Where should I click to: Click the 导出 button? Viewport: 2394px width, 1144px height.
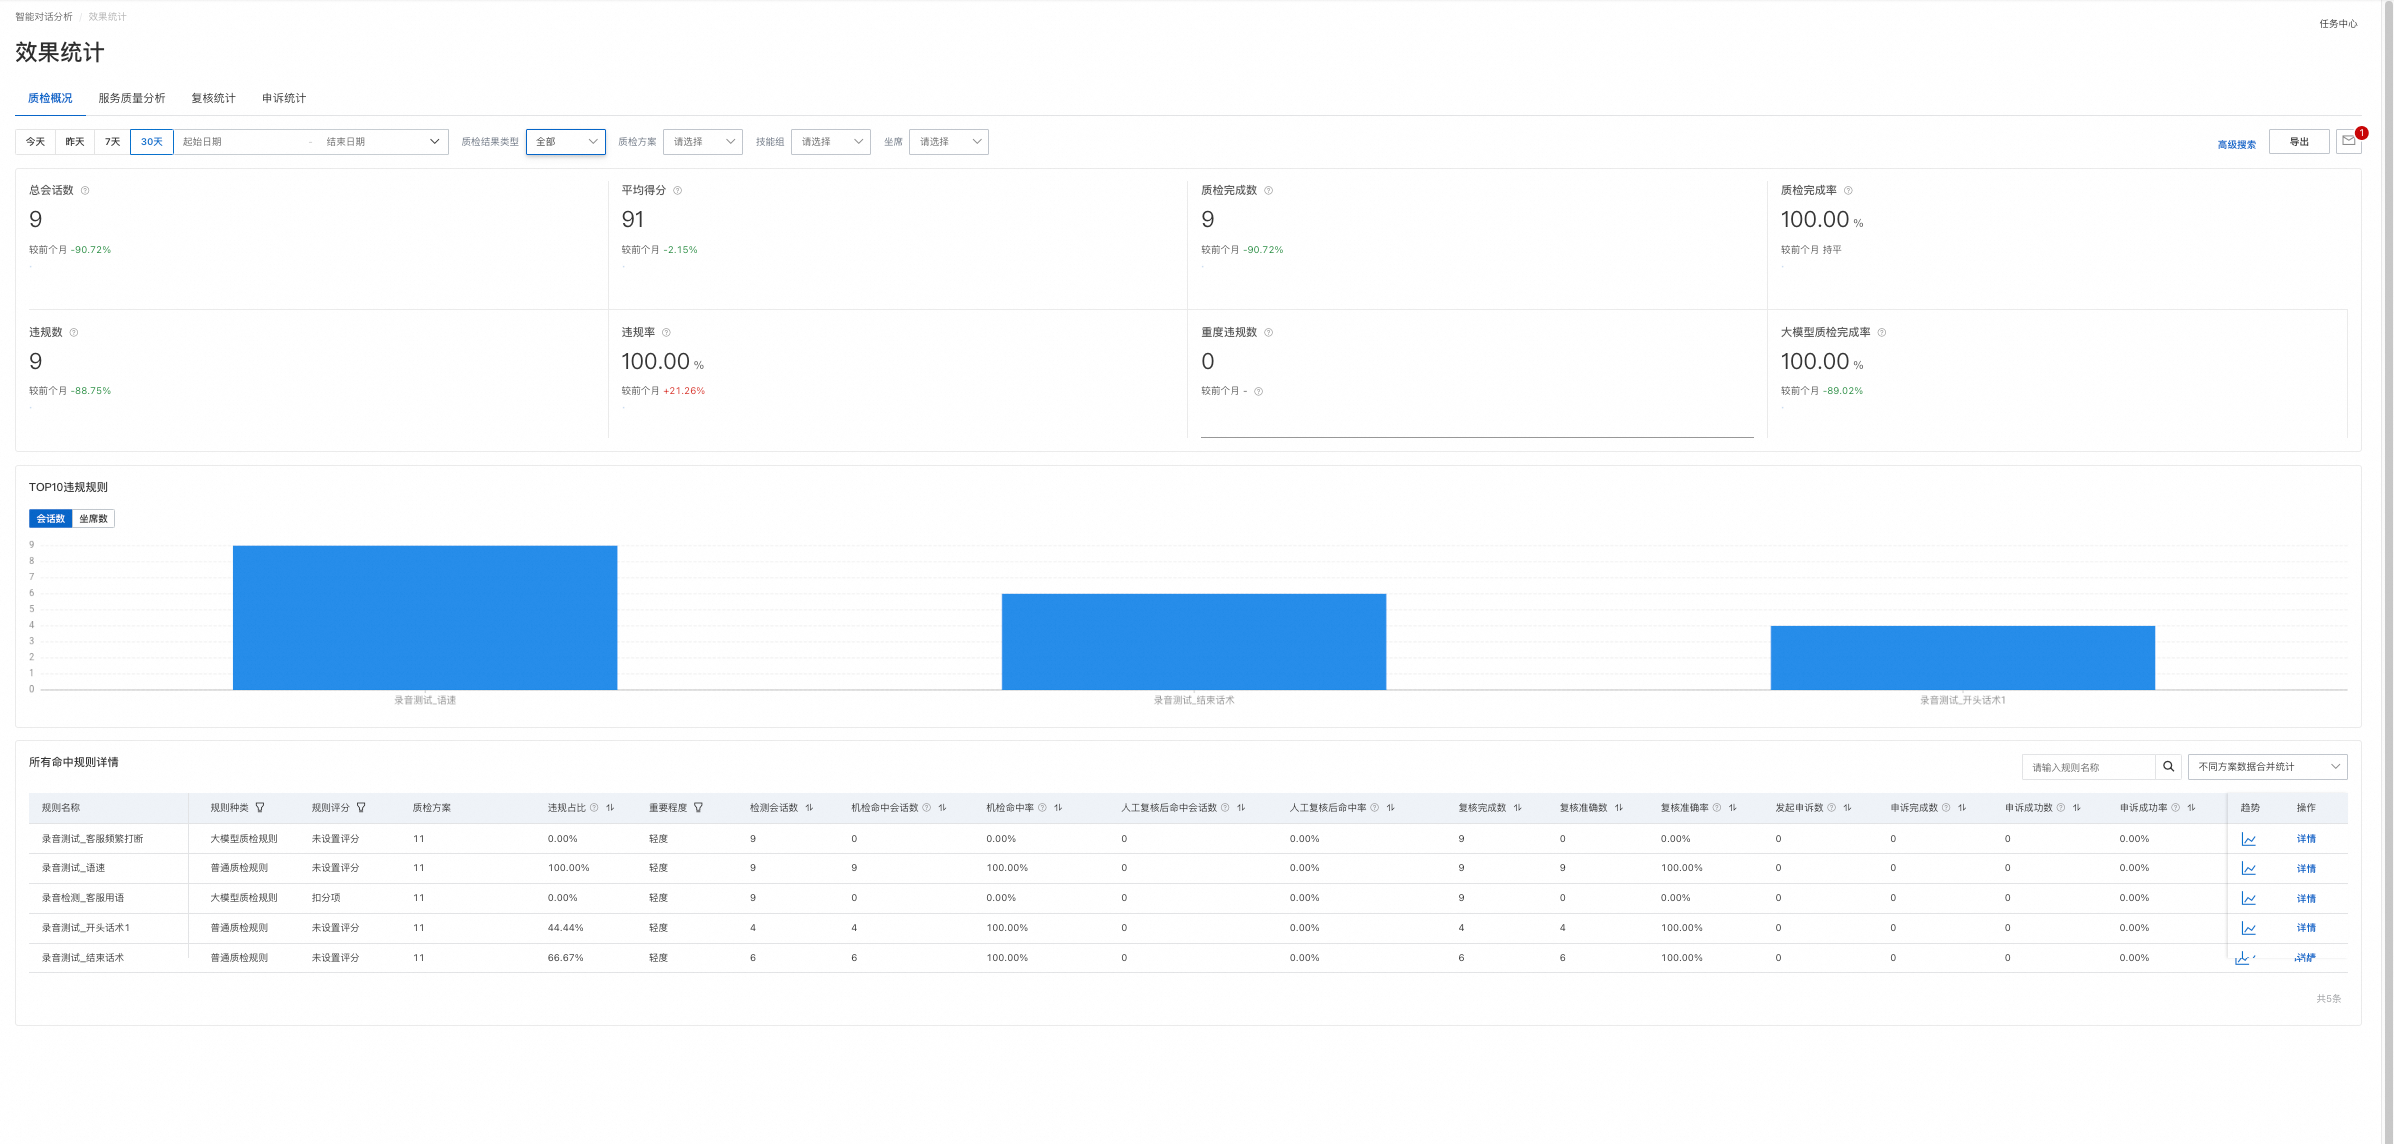2299,142
